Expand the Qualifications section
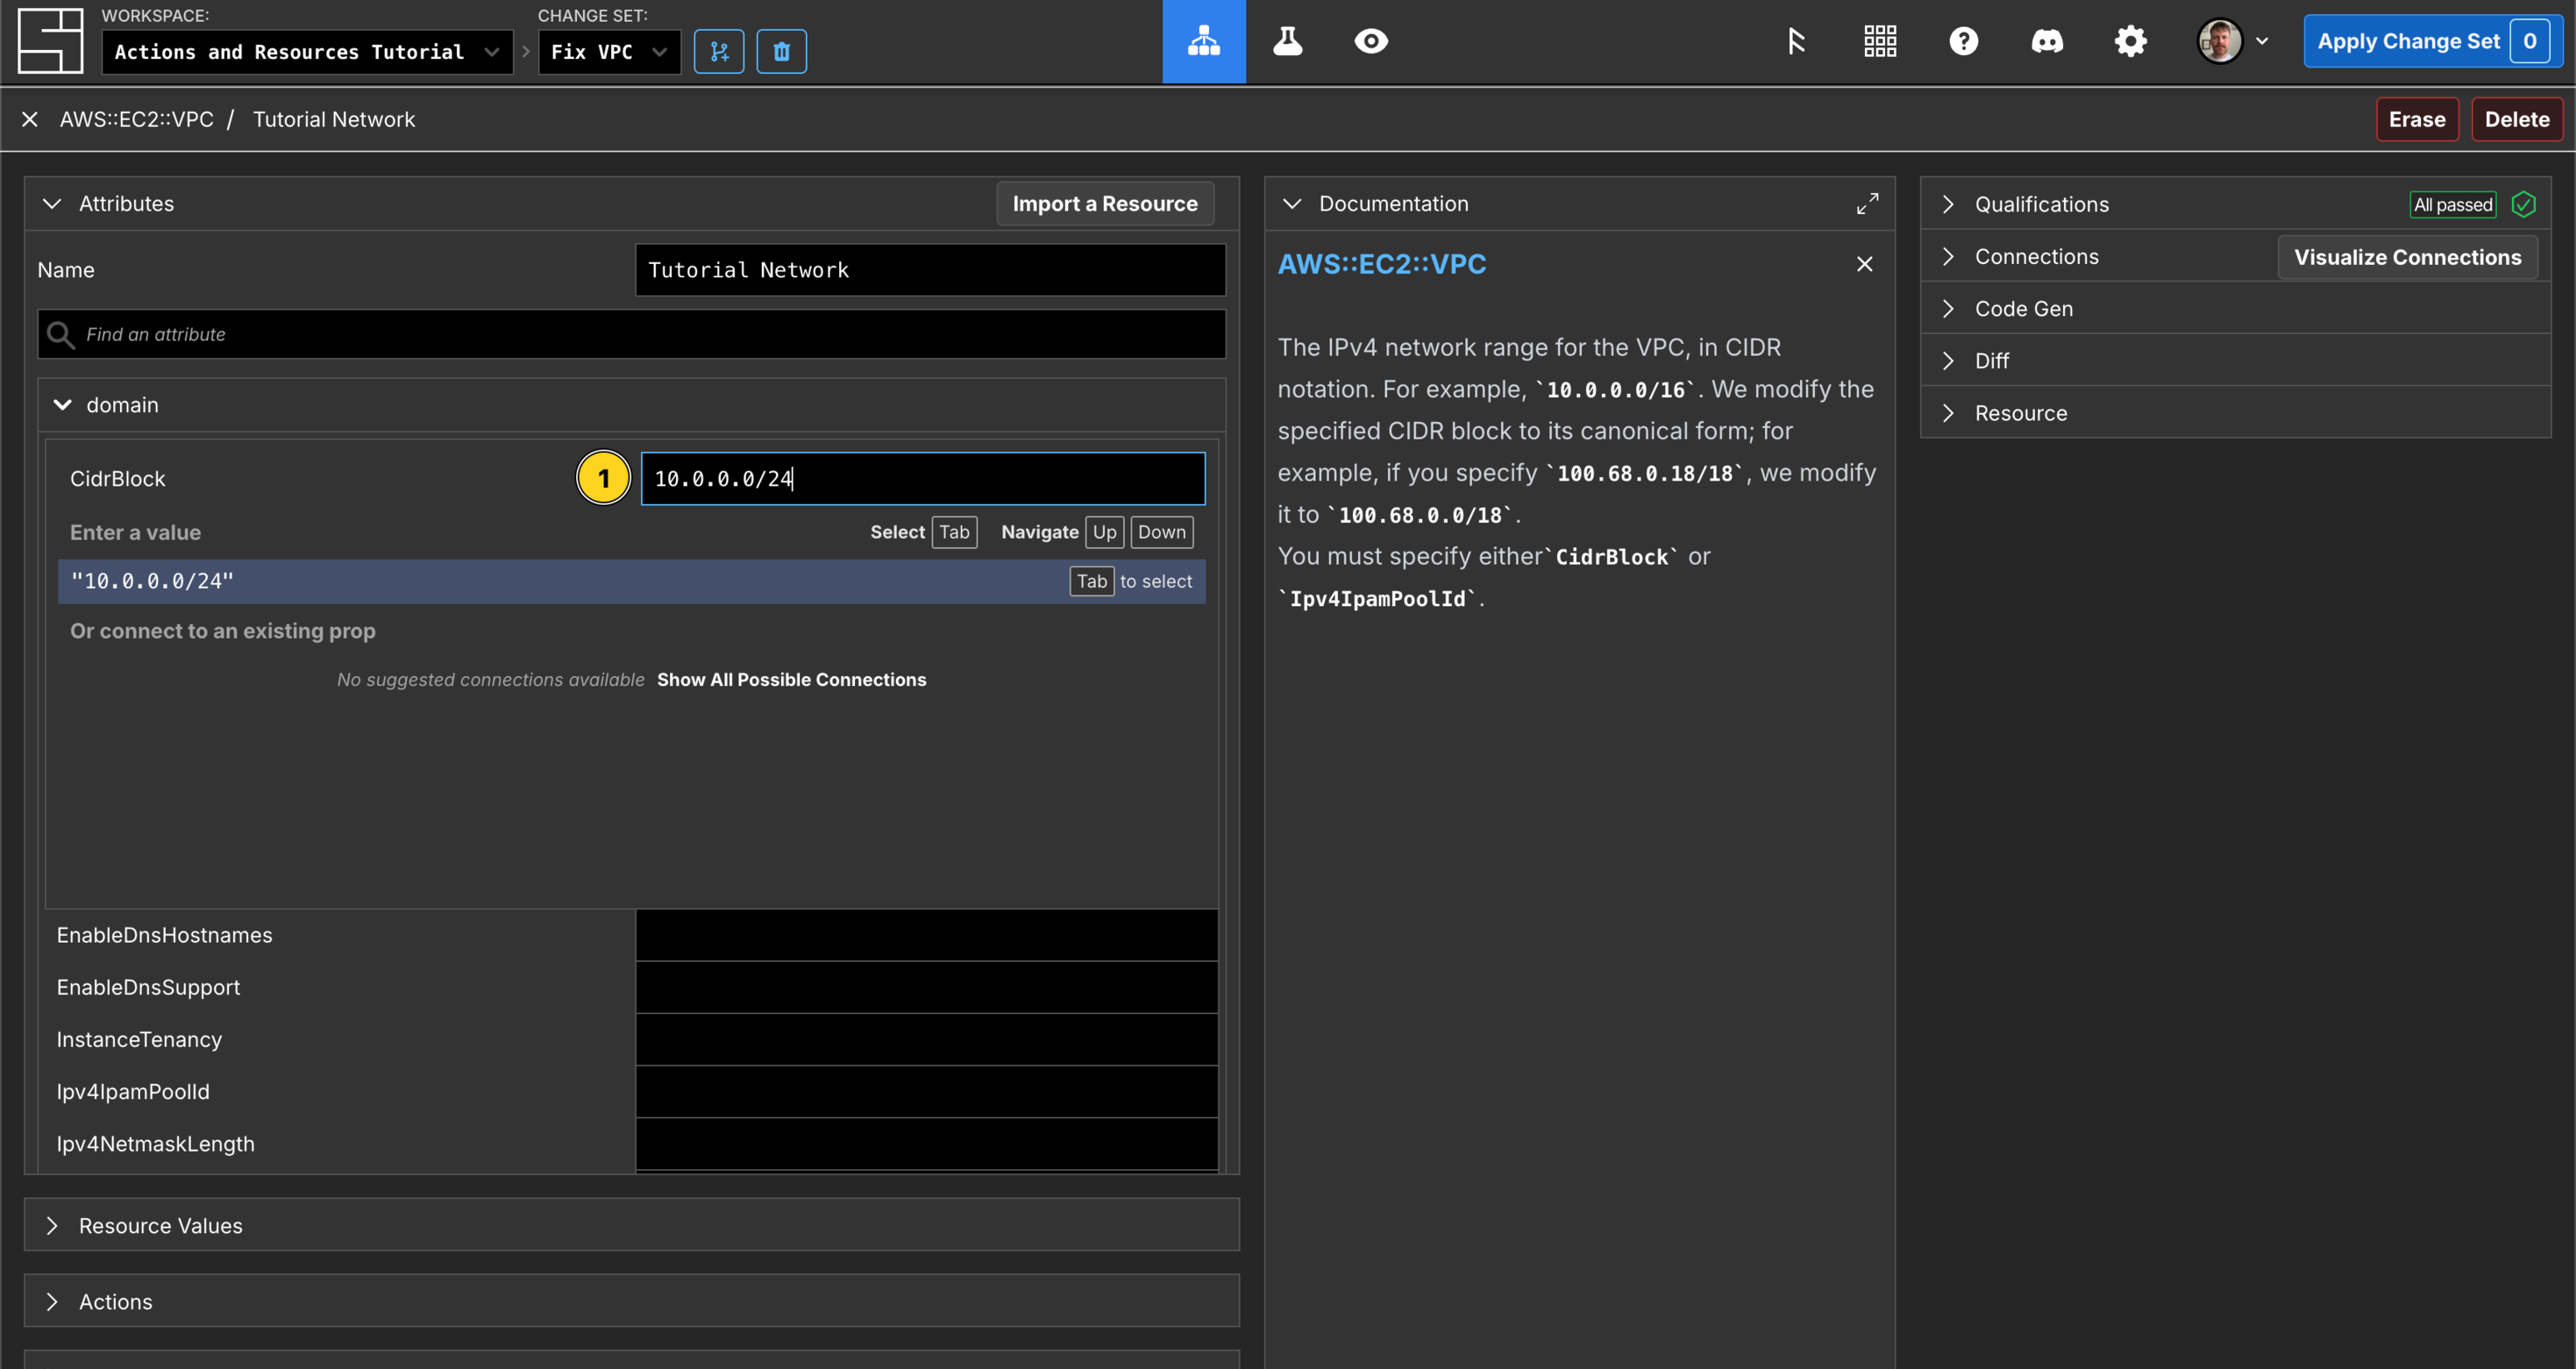2576x1369 pixels. [x=1948, y=204]
